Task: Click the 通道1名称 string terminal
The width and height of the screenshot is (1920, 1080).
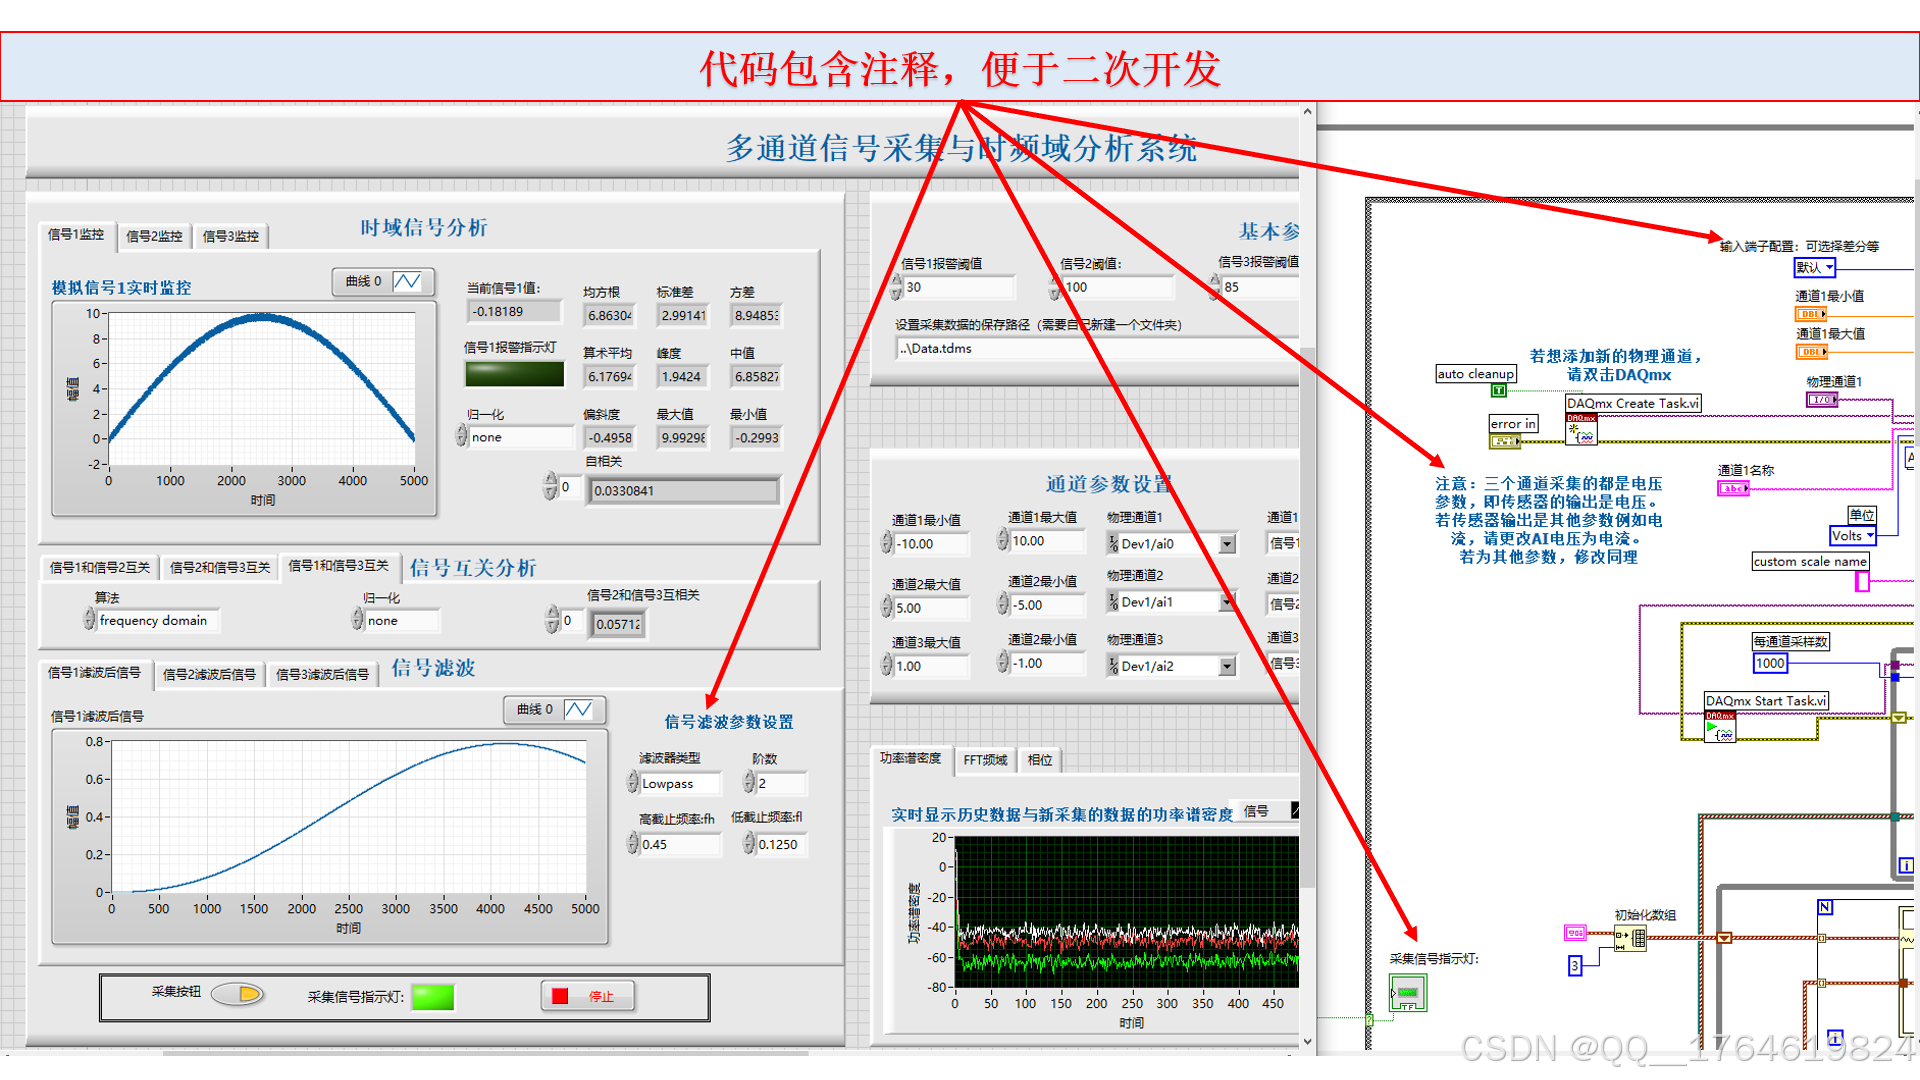Action: (x=1733, y=489)
